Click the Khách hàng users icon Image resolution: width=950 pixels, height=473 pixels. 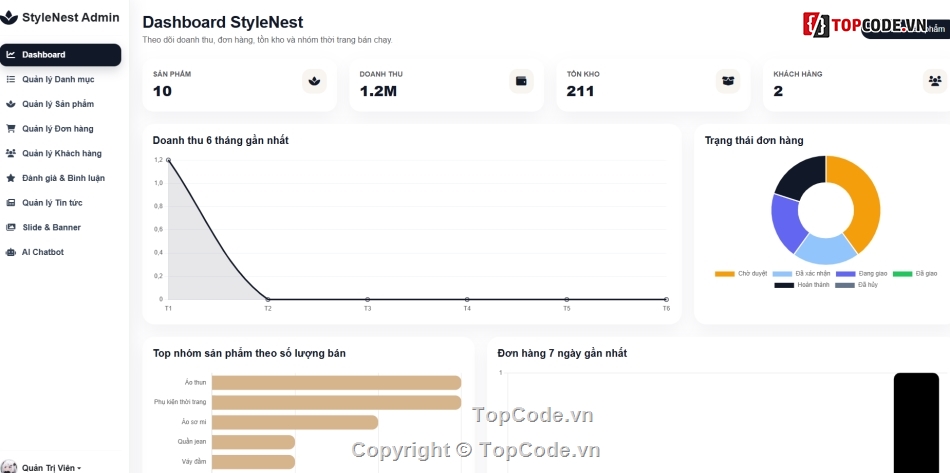935,81
